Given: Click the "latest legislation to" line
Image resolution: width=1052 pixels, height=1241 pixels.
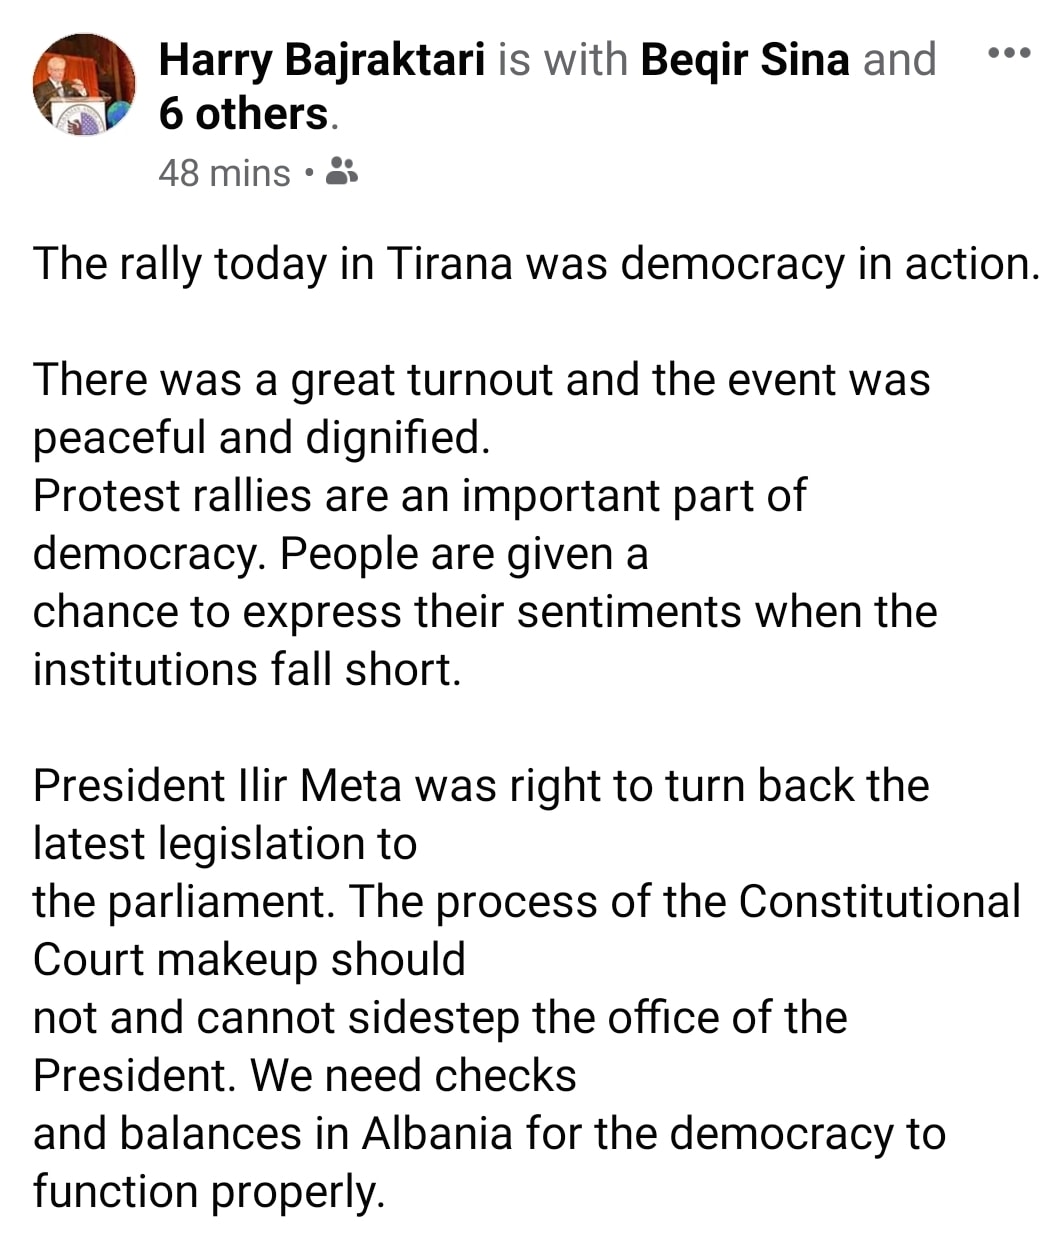Looking at the screenshot, I should point(225,844).
